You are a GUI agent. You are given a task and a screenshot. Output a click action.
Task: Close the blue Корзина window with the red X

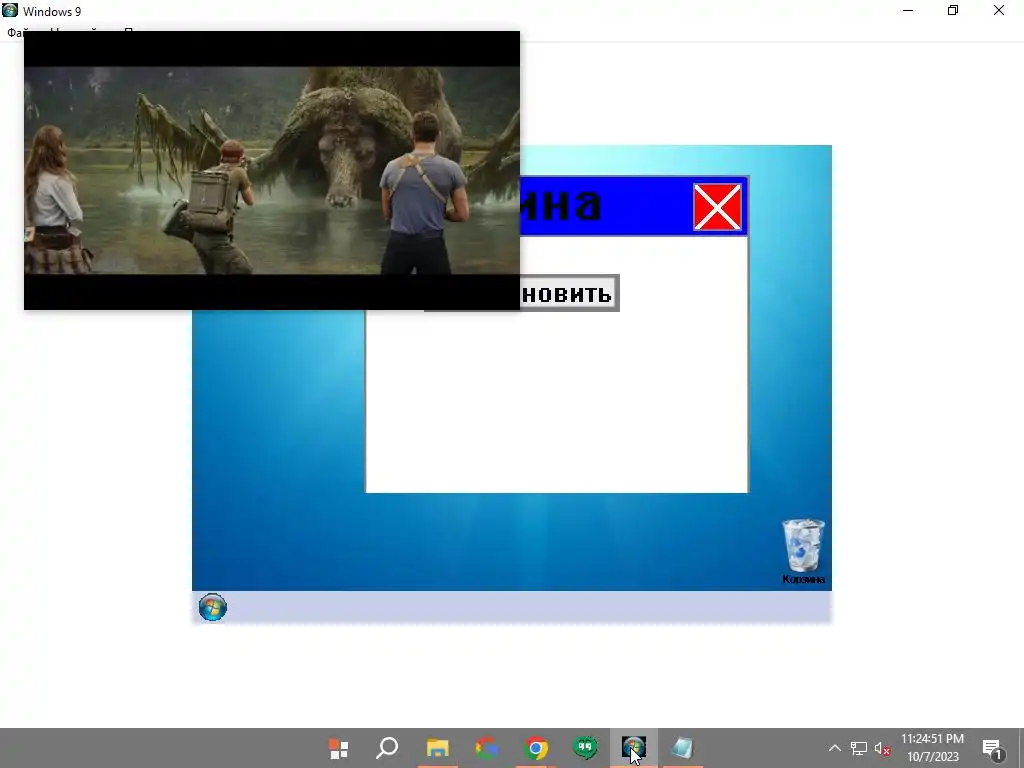pos(717,207)
